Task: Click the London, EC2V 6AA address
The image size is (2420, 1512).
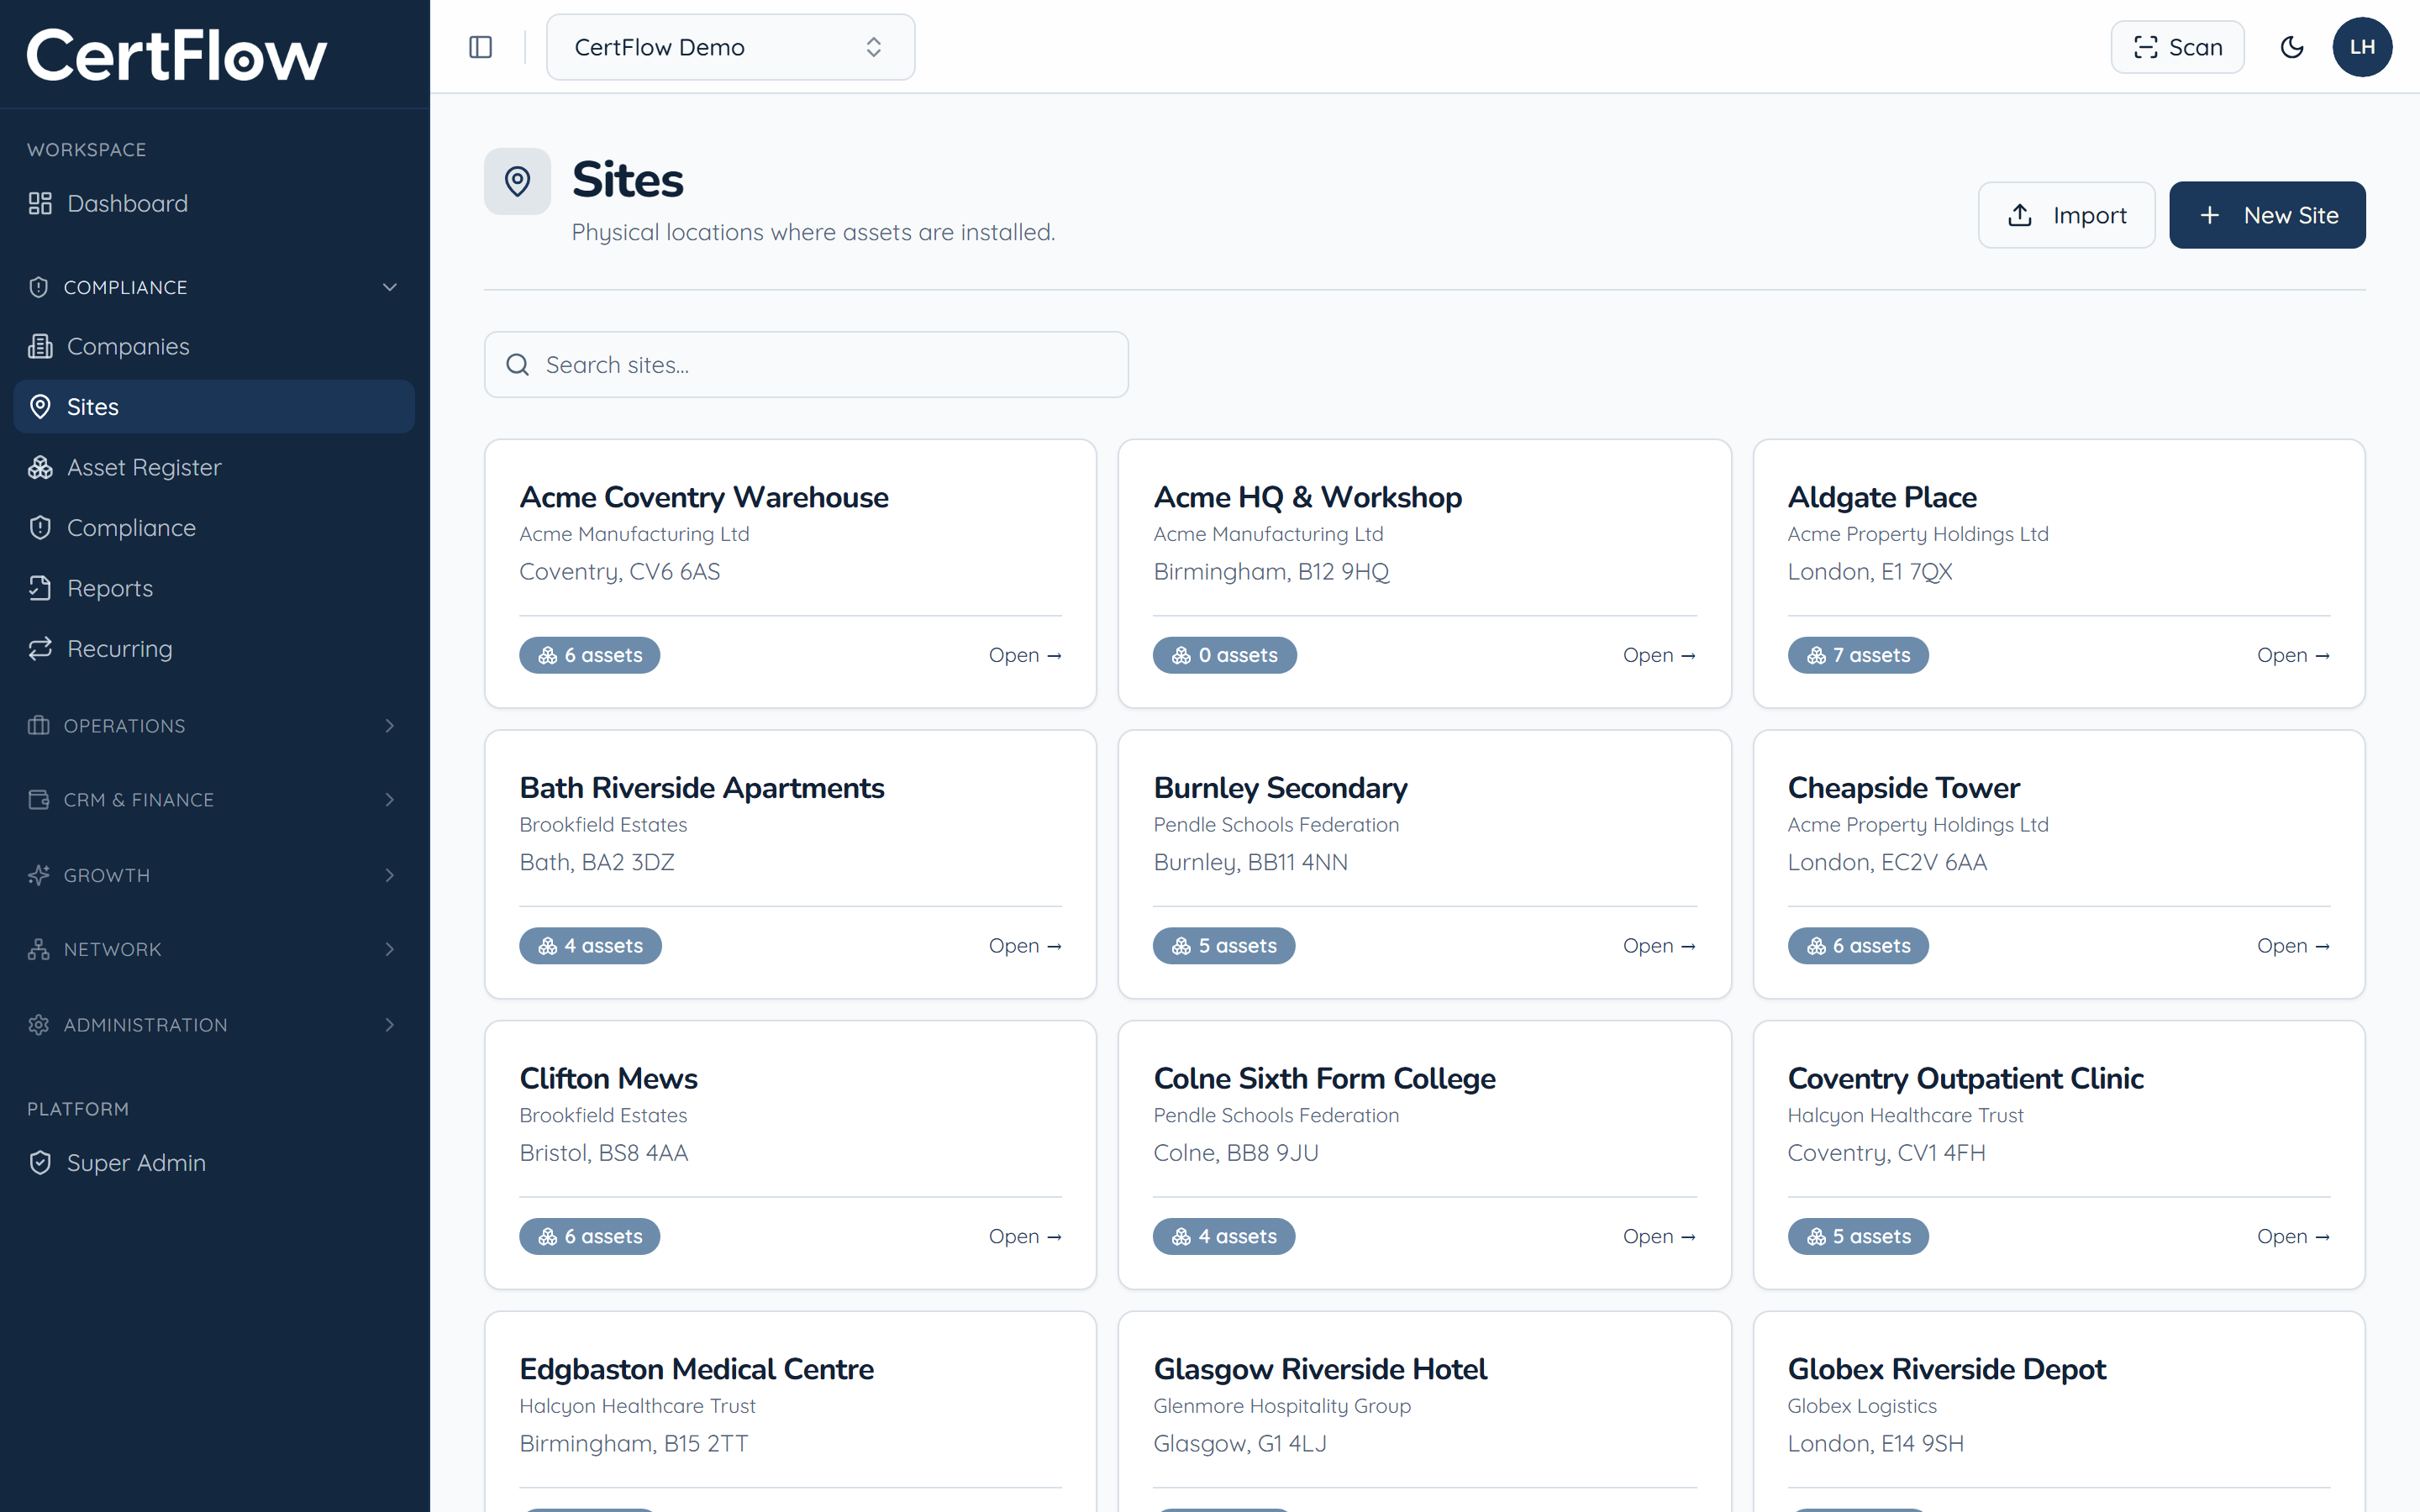Action: (x=1887, y=863)
